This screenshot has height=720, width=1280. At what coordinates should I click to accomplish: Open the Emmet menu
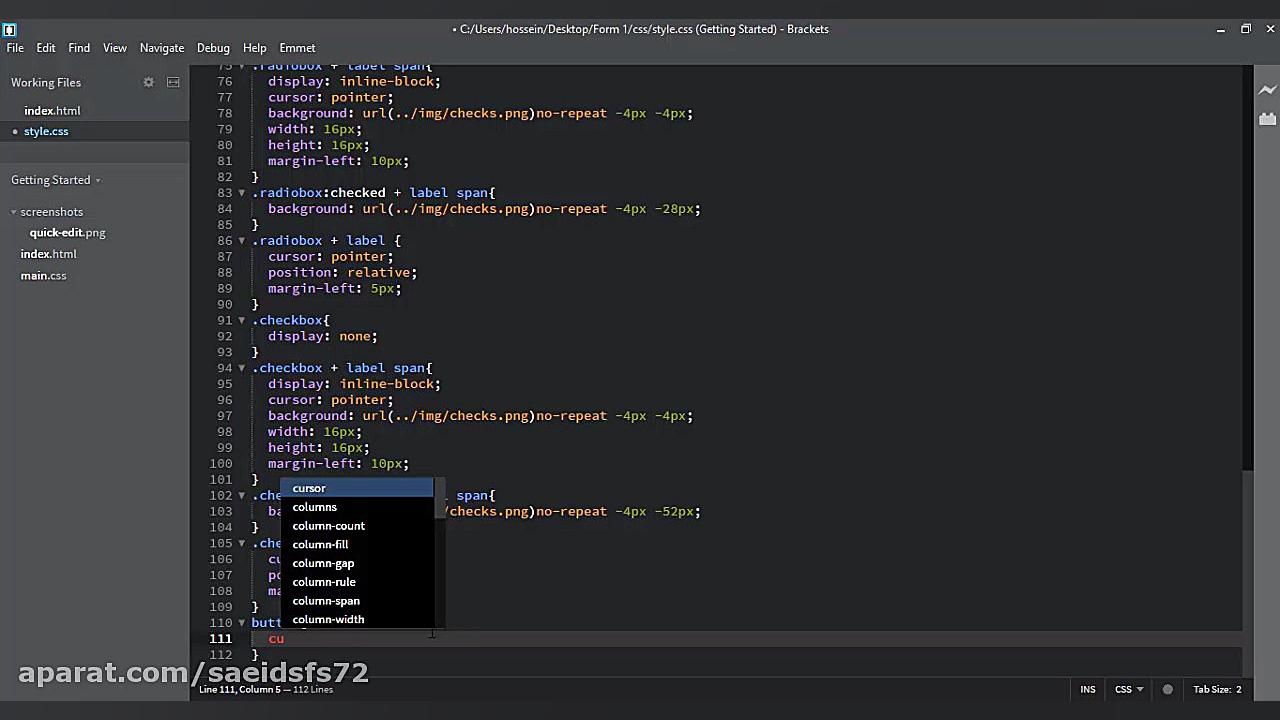[298, 48]
